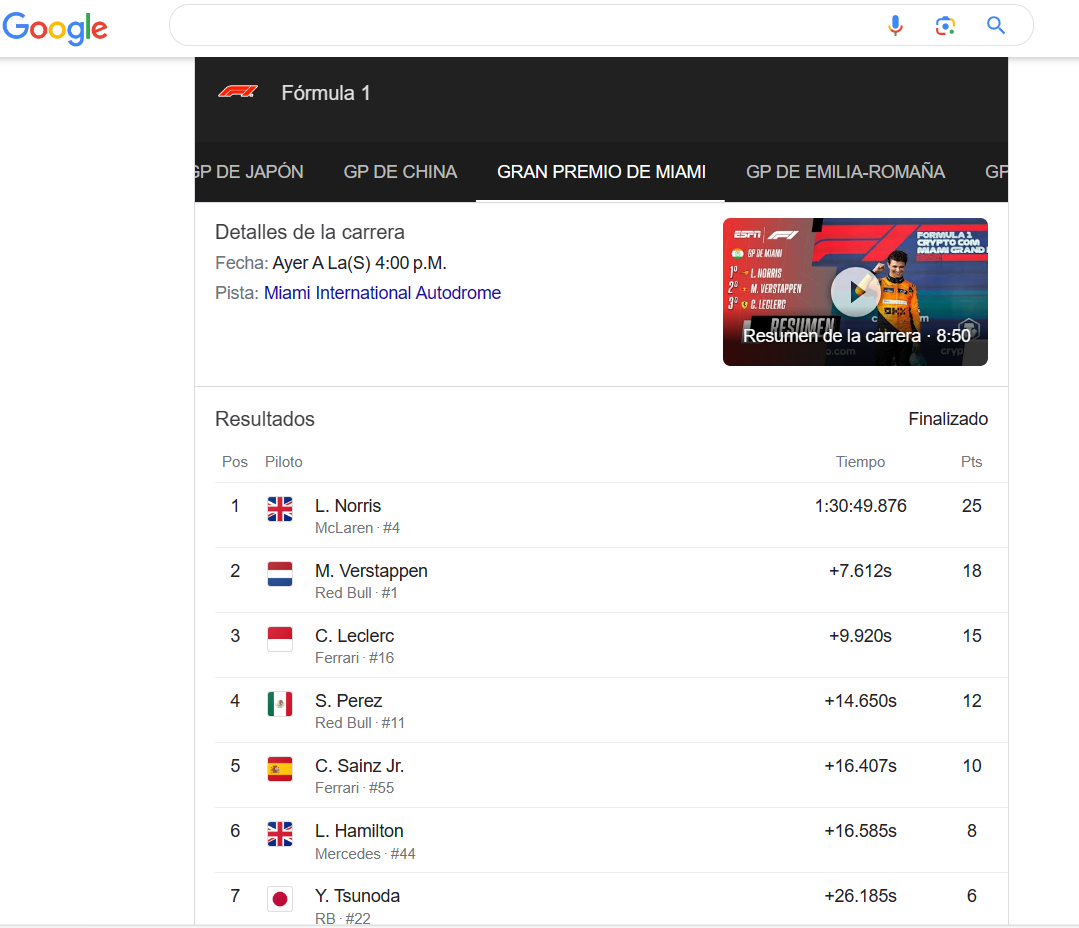Select driver C. Leclerc
Image resolution: width=1079 pixels, height=928 pixels.
click(x=354, y=636)
